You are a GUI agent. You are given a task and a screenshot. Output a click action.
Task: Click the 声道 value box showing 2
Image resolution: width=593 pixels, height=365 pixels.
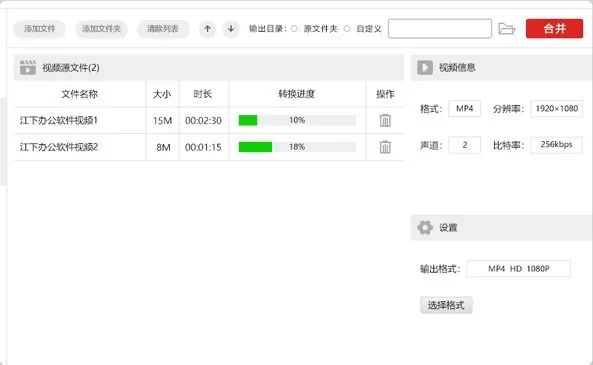(x=464, y=145)
